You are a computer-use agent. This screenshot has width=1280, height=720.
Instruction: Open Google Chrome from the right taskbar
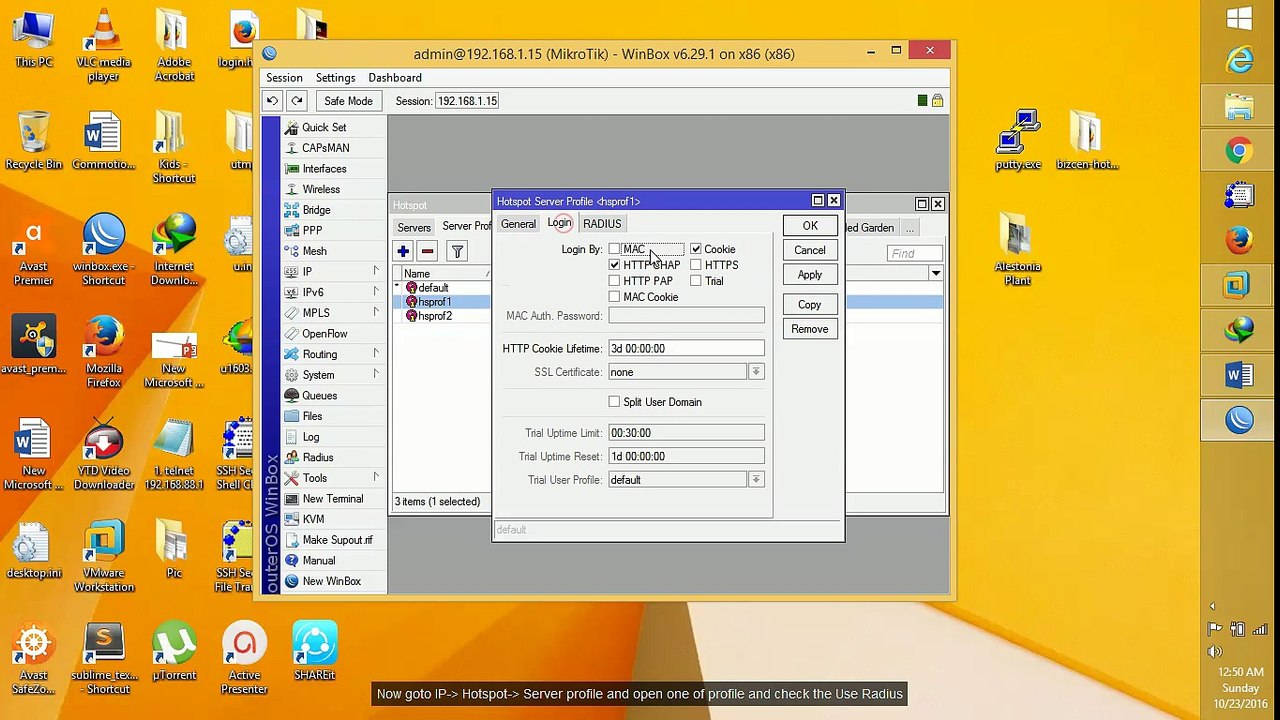1239,152
